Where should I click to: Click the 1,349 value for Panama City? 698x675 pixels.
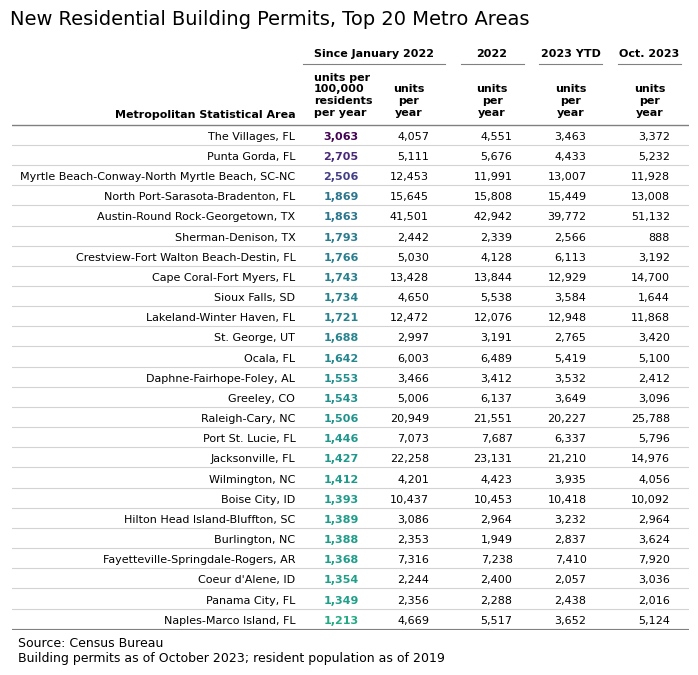(341, 601)
